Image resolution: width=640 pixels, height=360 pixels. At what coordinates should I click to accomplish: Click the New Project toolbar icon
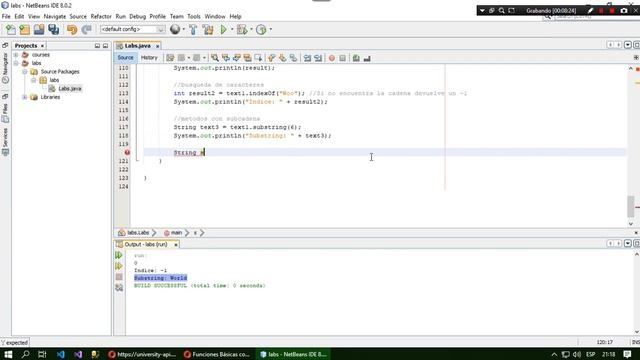24,29
